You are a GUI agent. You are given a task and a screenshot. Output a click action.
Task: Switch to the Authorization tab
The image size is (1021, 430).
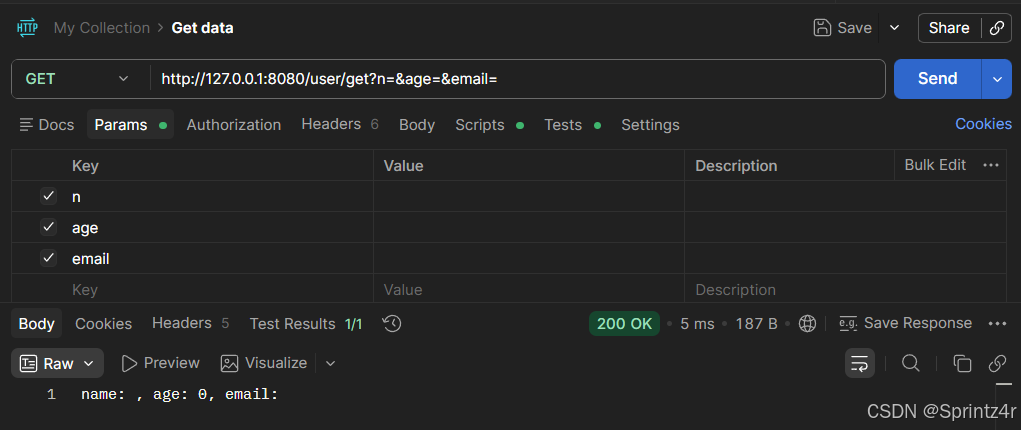(x=234, y=124)
